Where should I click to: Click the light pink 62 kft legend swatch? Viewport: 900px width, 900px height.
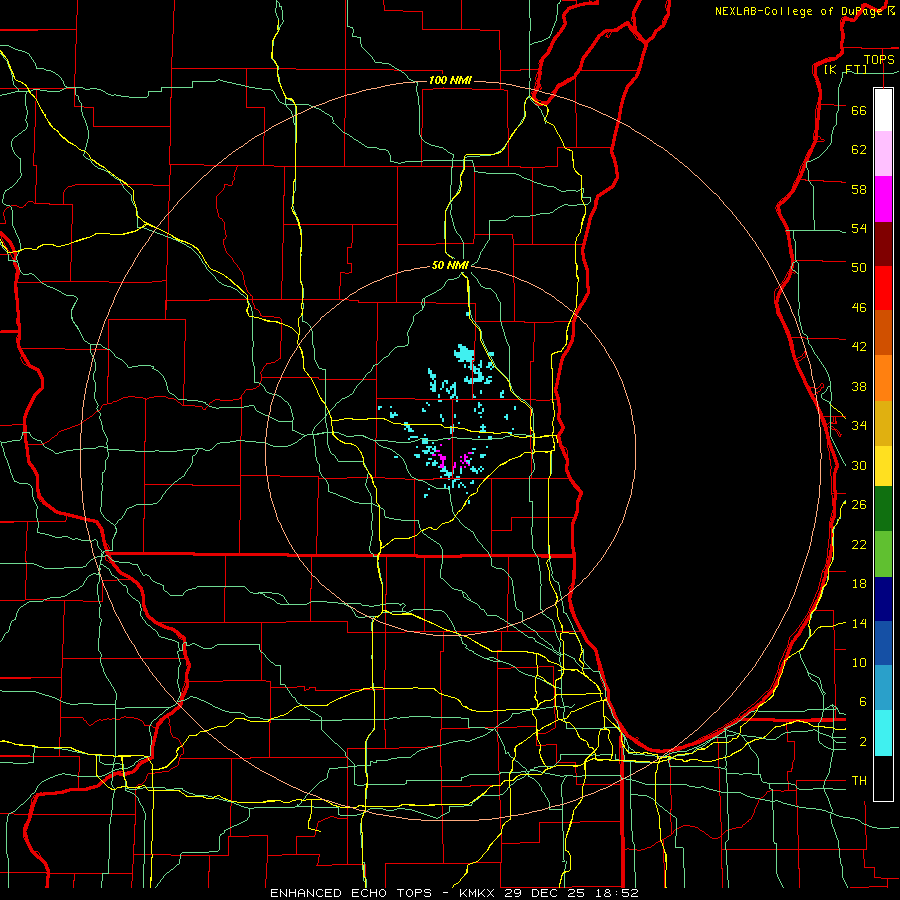[883, 154]
